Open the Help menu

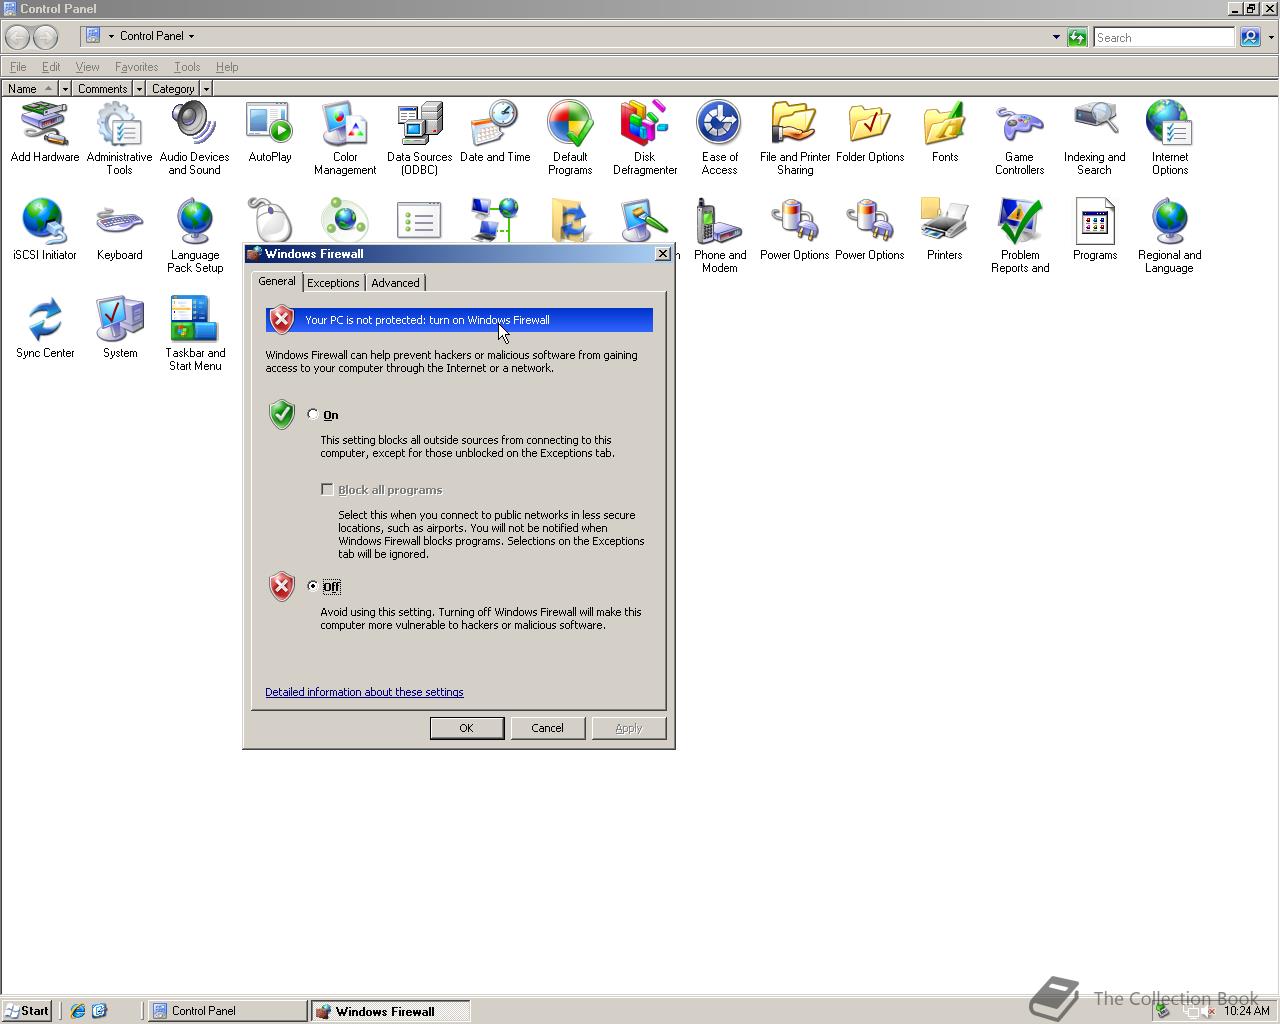point(227,67)
